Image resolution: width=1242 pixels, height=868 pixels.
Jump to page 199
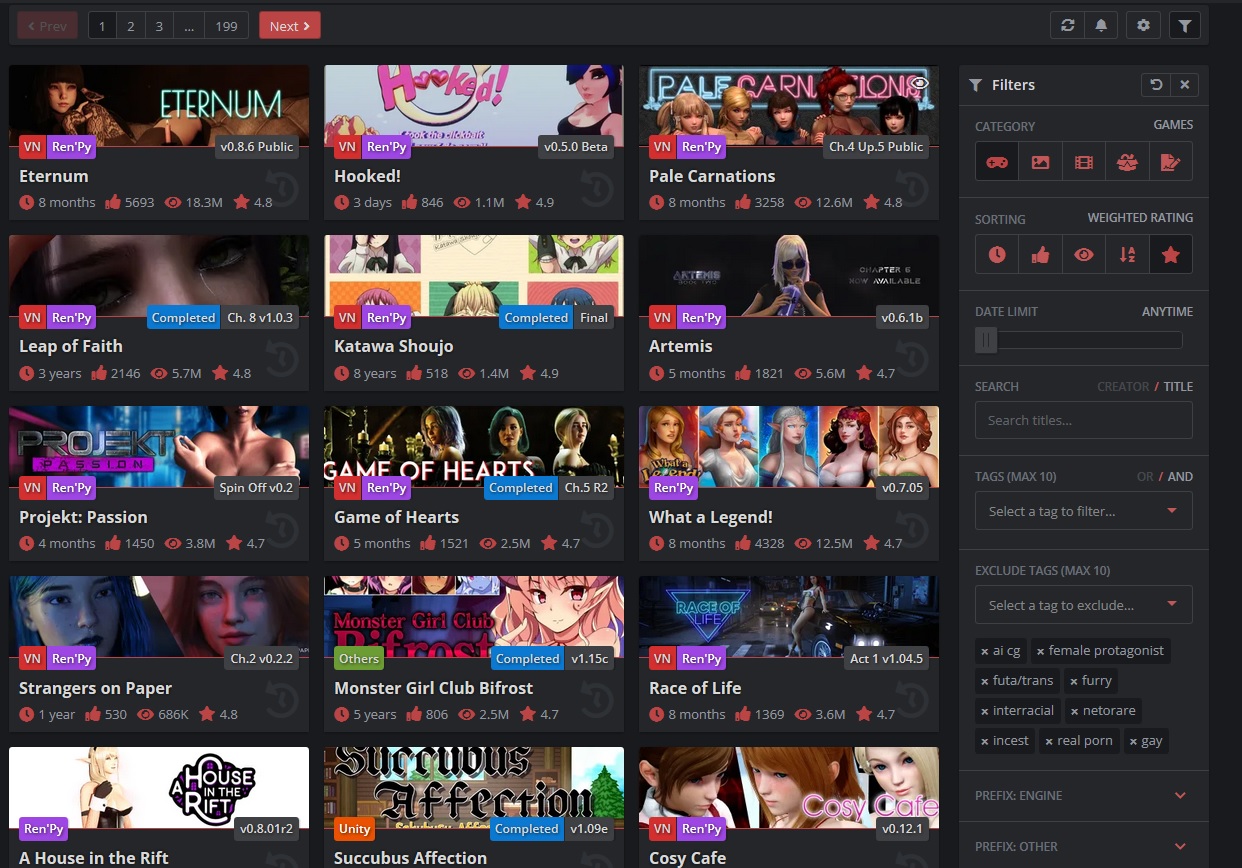227,26
